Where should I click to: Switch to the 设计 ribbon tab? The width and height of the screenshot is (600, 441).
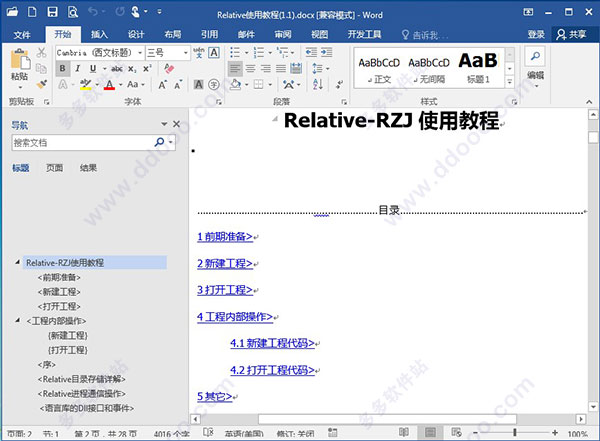pyautogui.click(x=136, y=35)
